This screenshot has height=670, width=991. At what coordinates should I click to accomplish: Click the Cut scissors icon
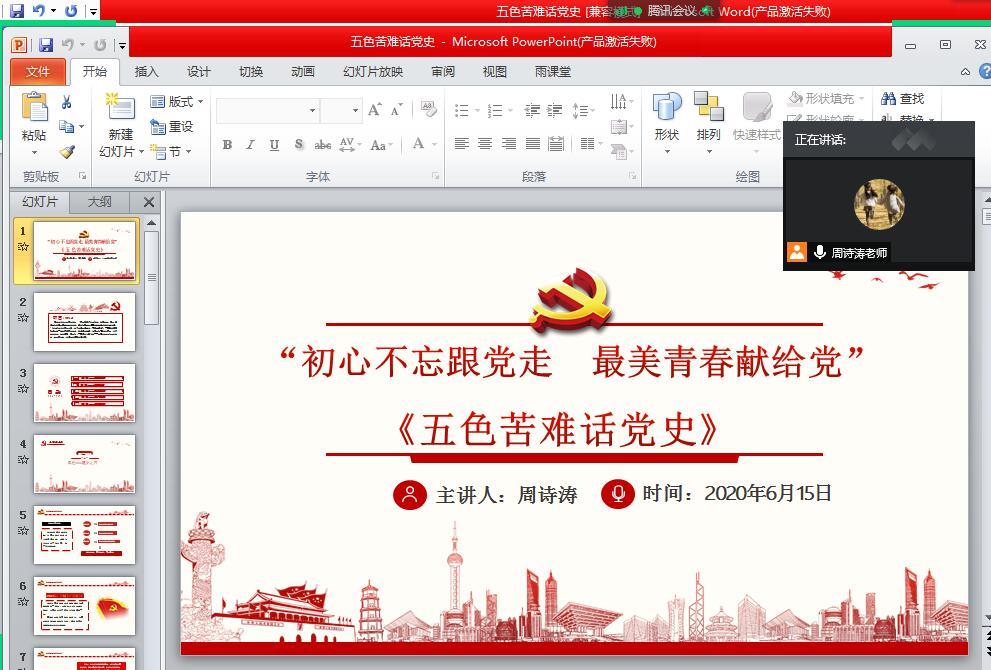pos(66,102)
